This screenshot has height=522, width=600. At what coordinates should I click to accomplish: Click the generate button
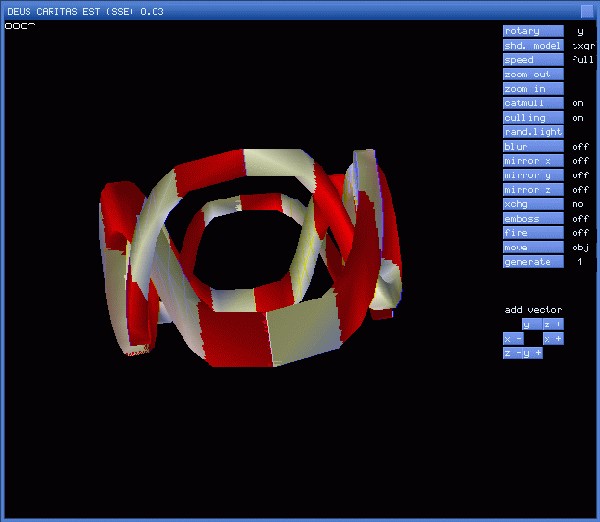click(x=533, y=262)
